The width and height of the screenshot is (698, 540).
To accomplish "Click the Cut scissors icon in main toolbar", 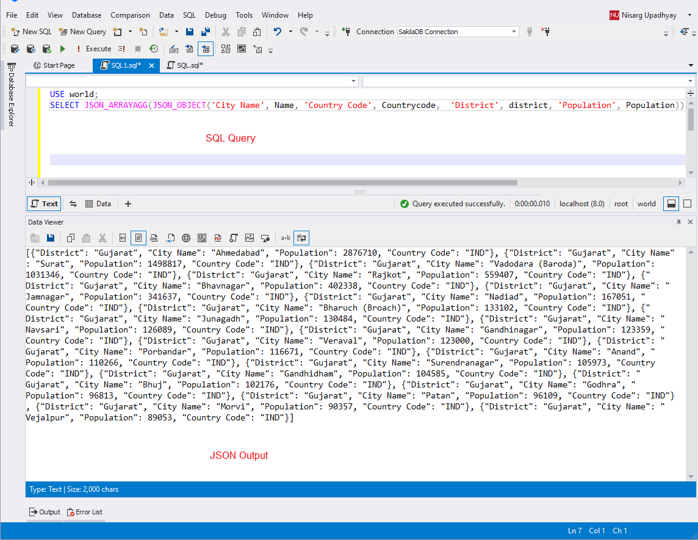I will click(225, 32).
